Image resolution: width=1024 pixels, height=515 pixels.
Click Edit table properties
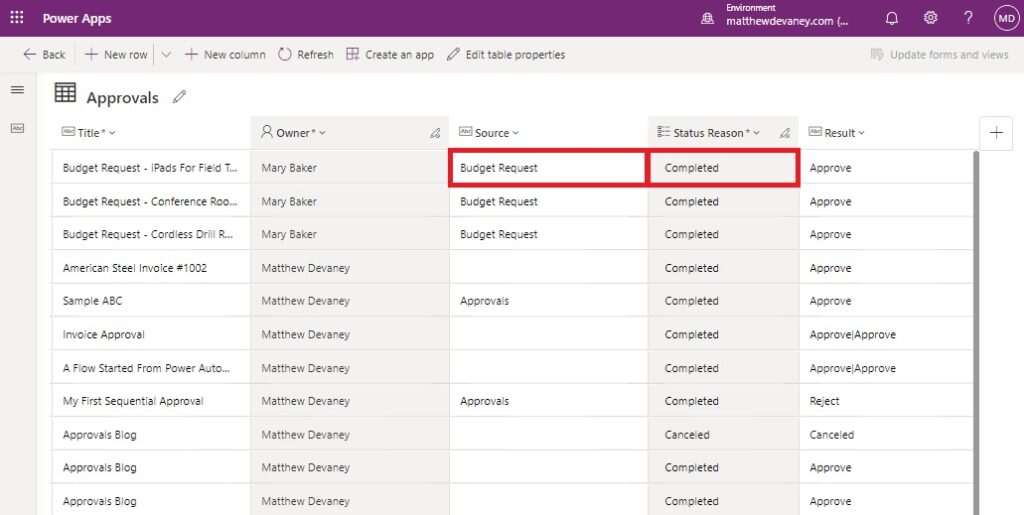click(x=506, y=55)
